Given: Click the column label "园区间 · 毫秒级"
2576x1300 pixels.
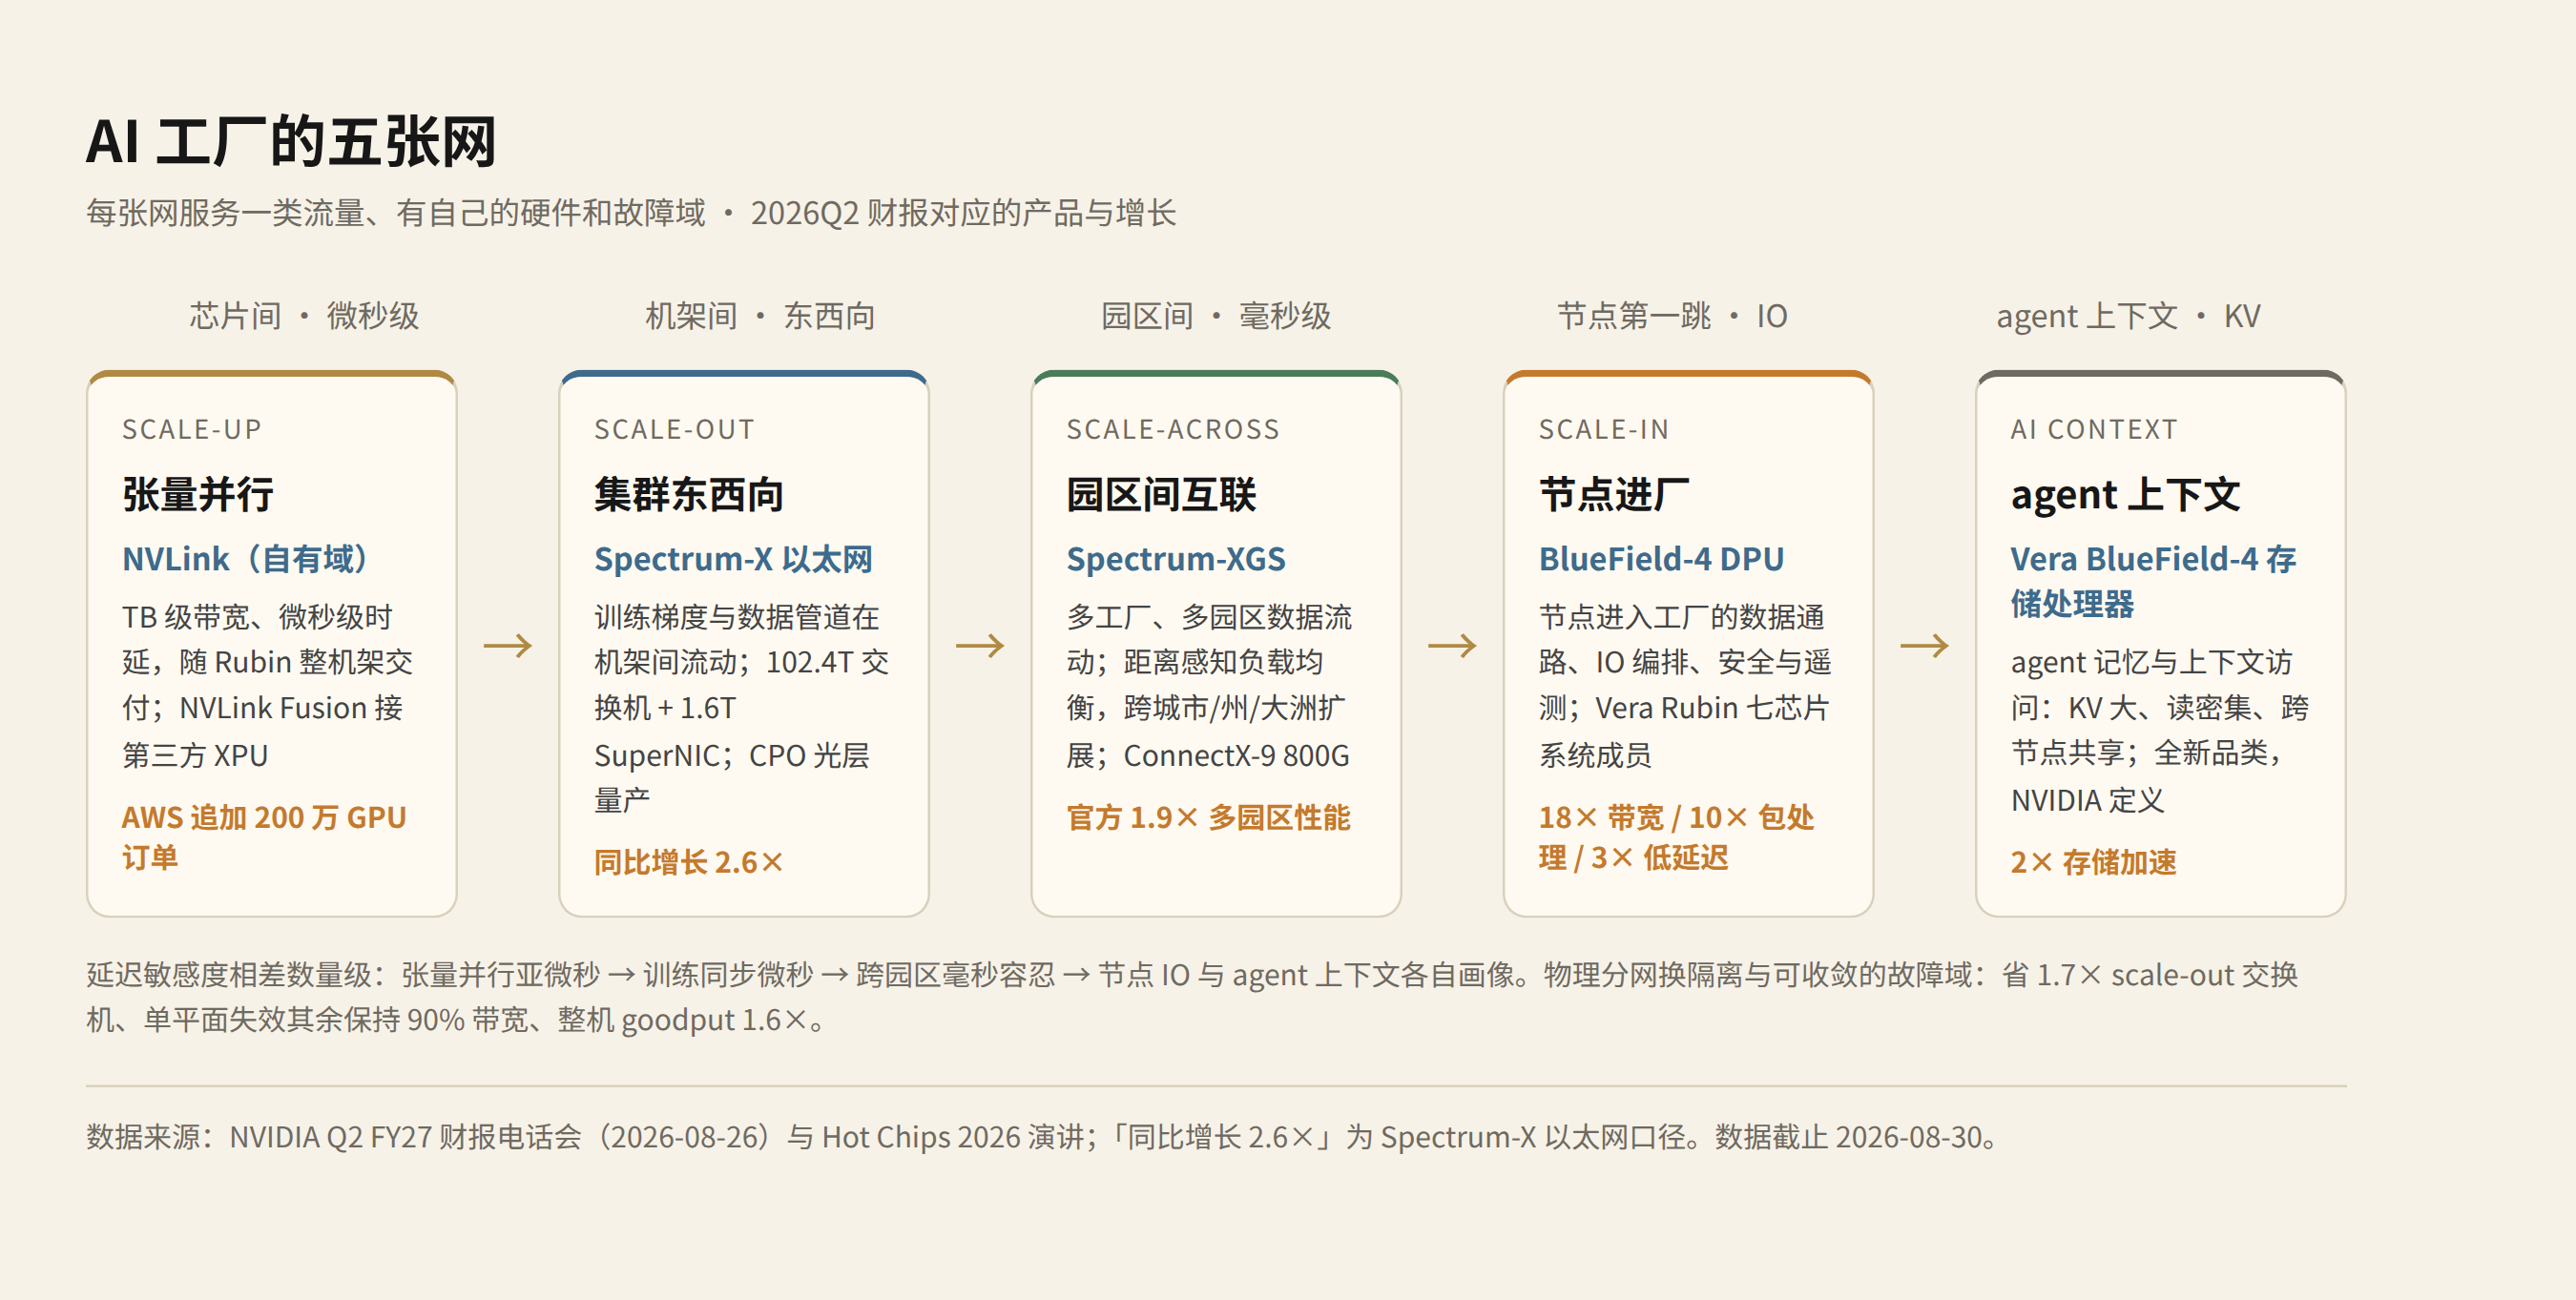Looking at the screenshot, I should click(x=1216, y=316).
